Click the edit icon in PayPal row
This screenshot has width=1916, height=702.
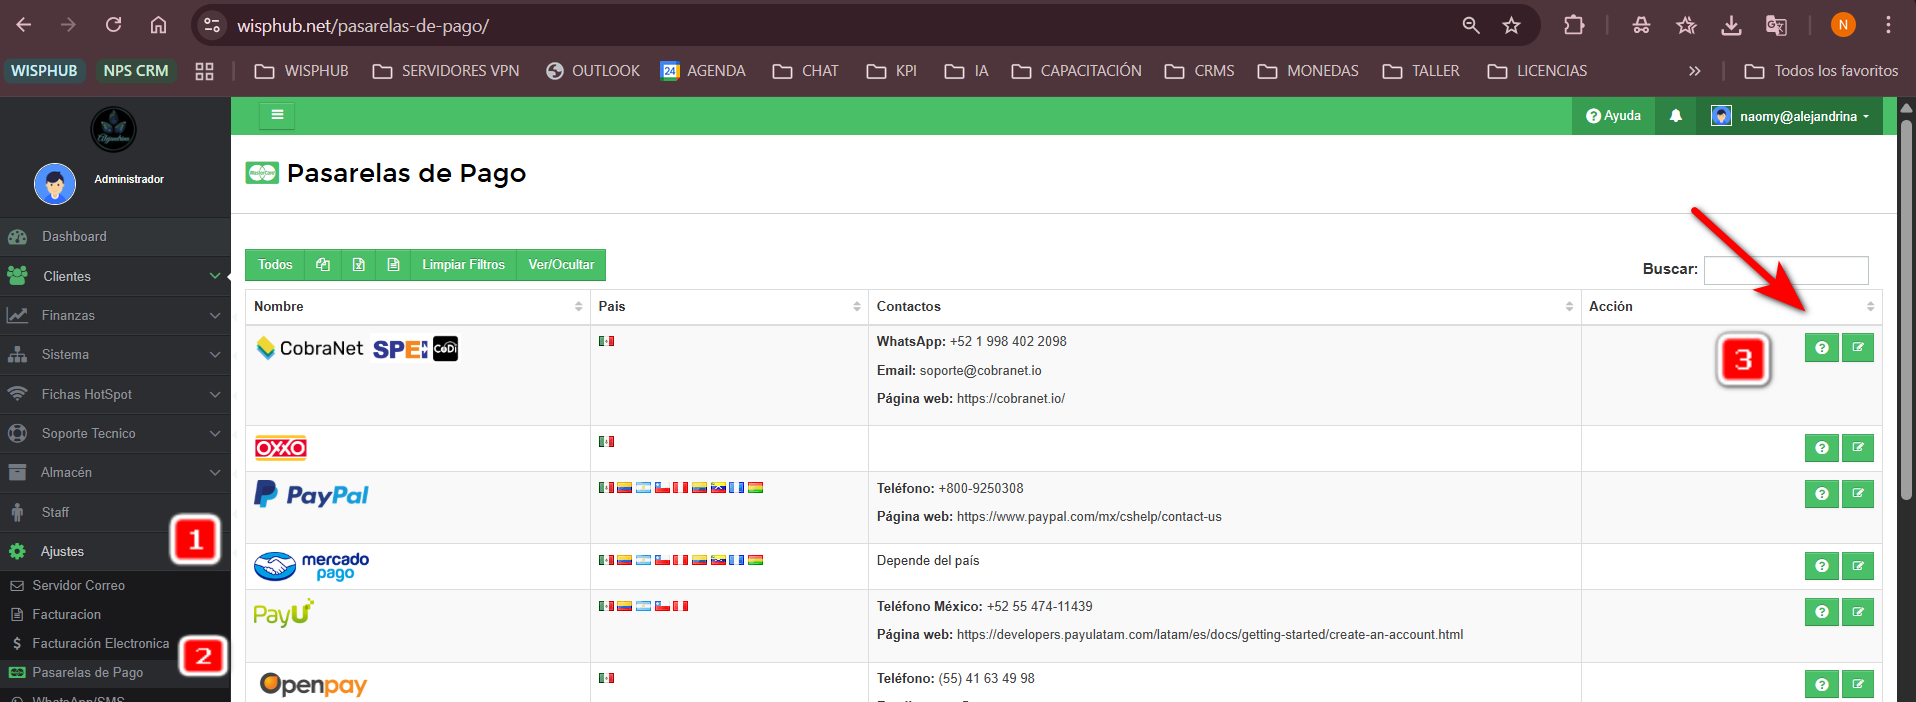tap(1857, 494)
